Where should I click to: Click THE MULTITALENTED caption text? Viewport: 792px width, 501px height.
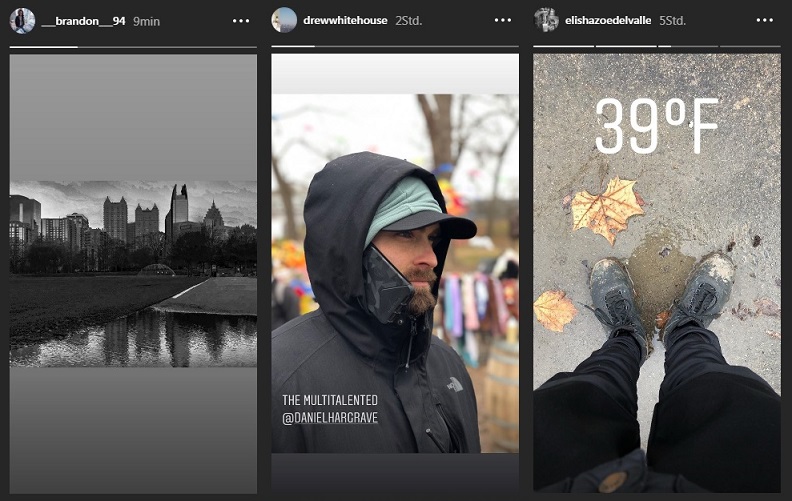(330, 400)
